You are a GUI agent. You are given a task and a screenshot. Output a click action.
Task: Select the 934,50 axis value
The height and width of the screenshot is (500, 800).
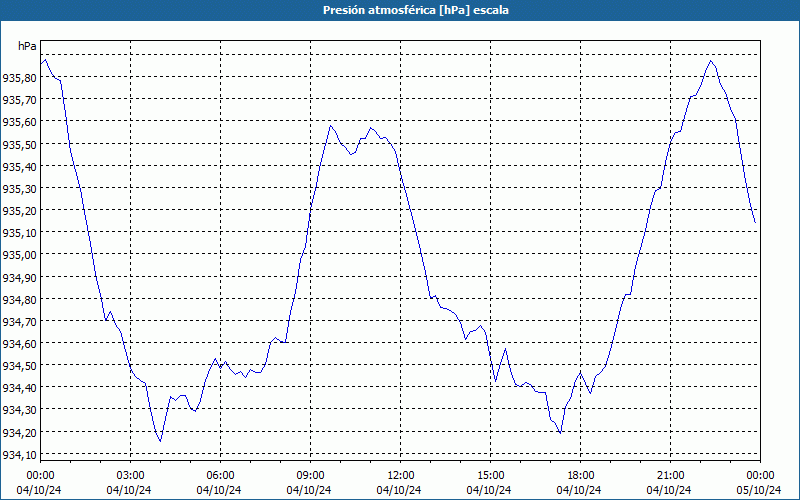[20, 365]
